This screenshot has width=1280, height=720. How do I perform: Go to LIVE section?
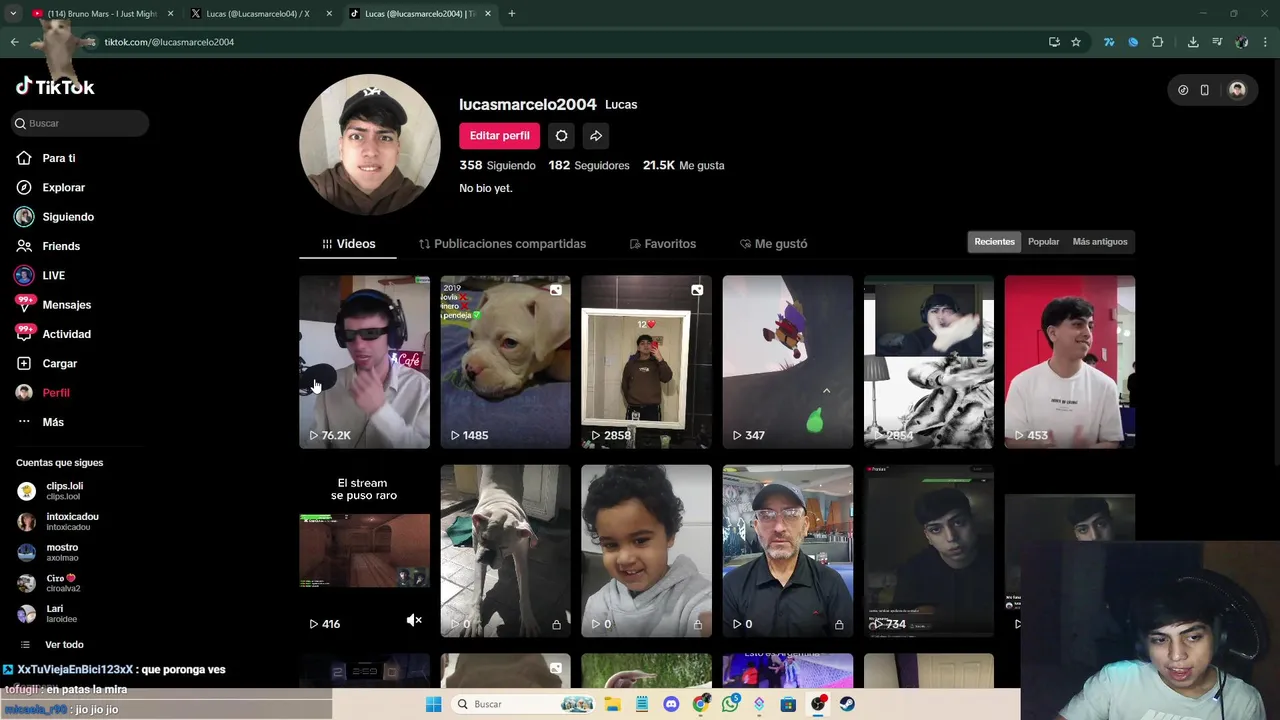pos(53,275)
